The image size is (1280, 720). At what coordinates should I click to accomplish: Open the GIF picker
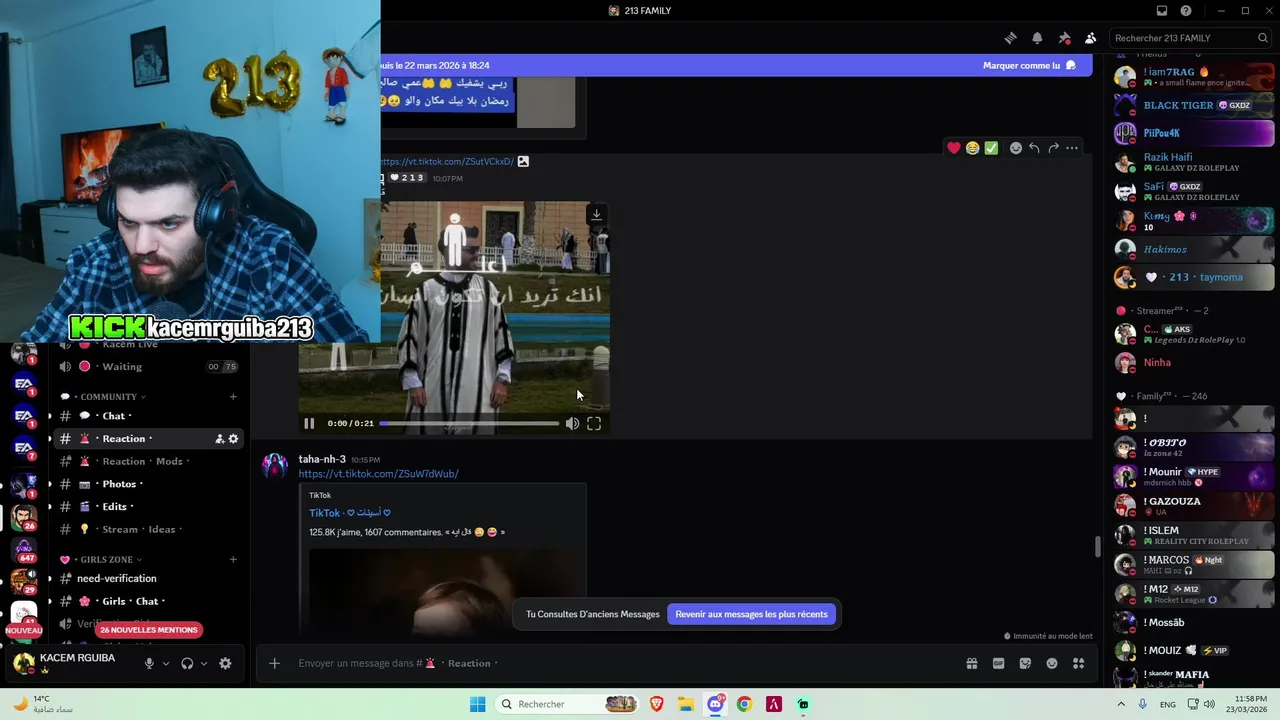(x=998, y=663)
